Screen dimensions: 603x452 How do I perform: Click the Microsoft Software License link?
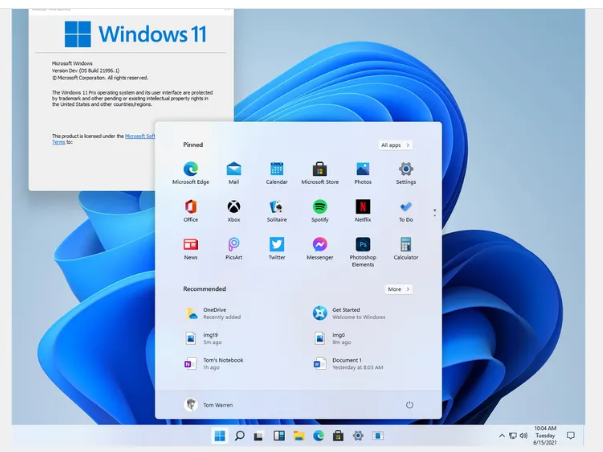click(140, 136)
